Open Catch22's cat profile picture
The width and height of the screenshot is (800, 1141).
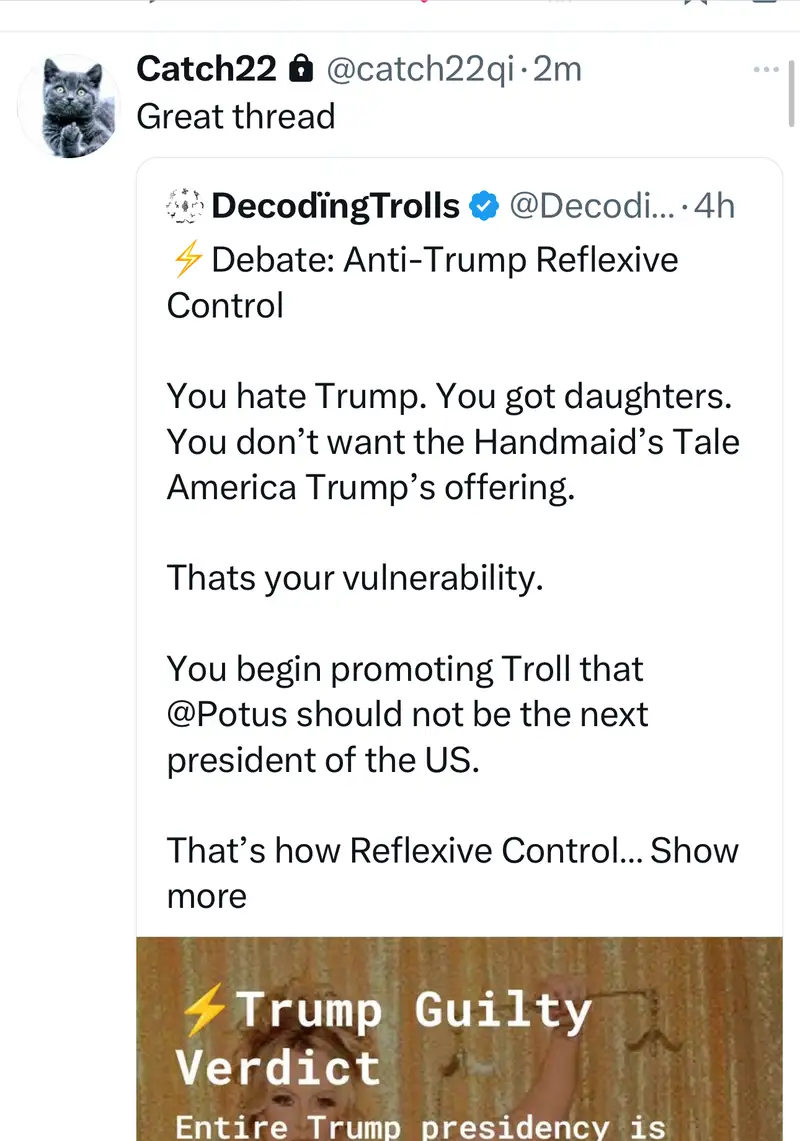coord(68,106)
